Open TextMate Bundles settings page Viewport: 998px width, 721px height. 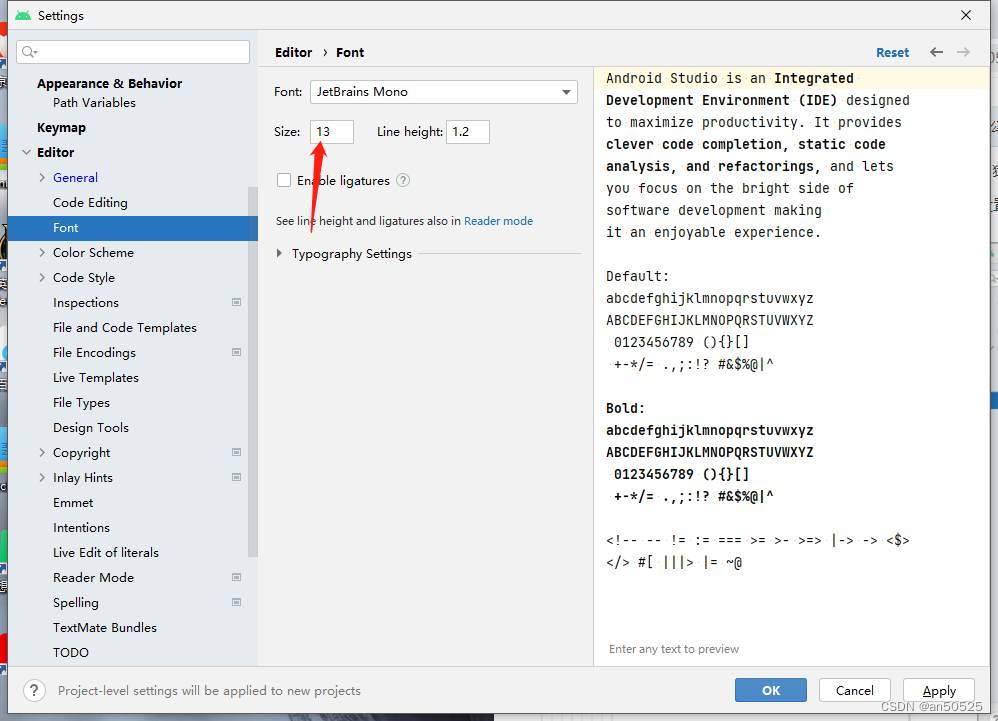105,627
